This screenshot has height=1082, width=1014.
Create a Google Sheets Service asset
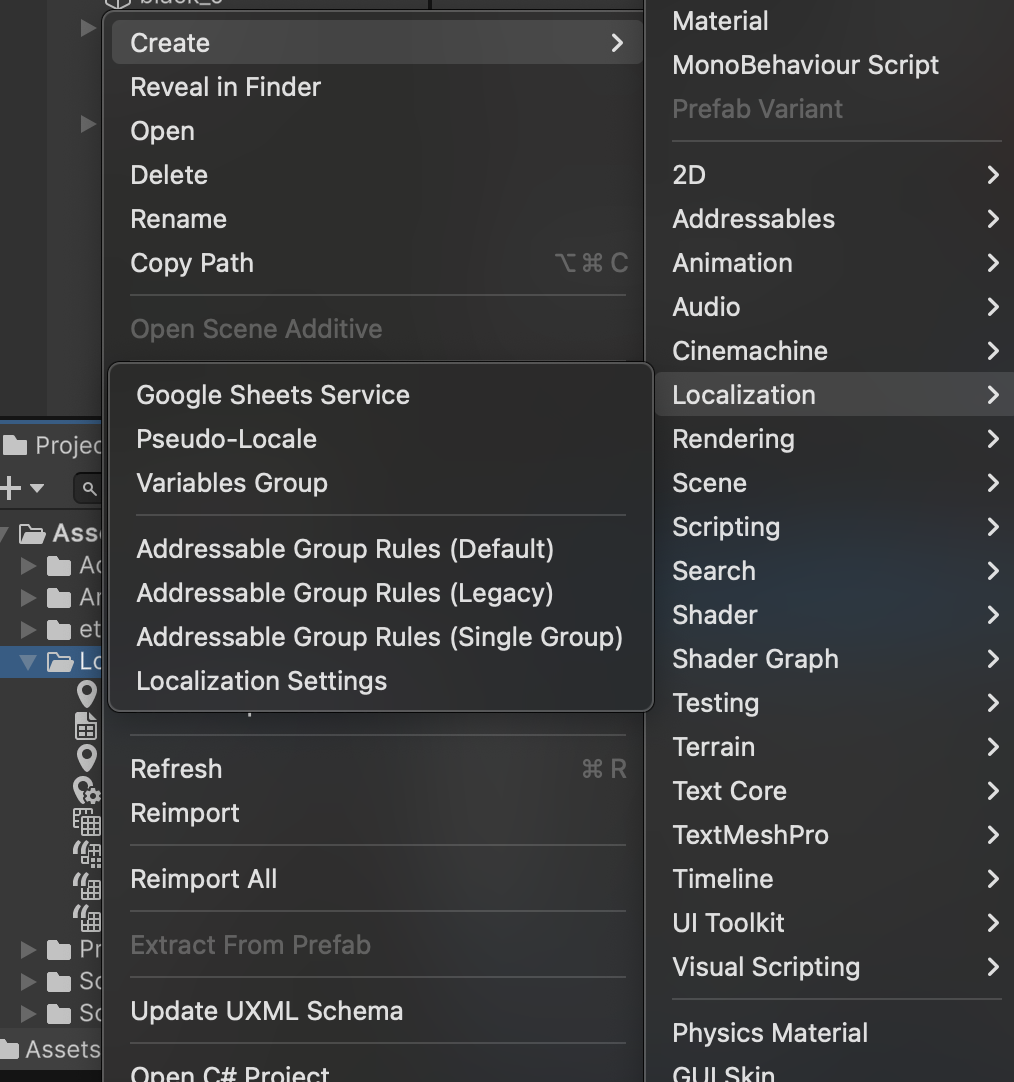[273, 395]
